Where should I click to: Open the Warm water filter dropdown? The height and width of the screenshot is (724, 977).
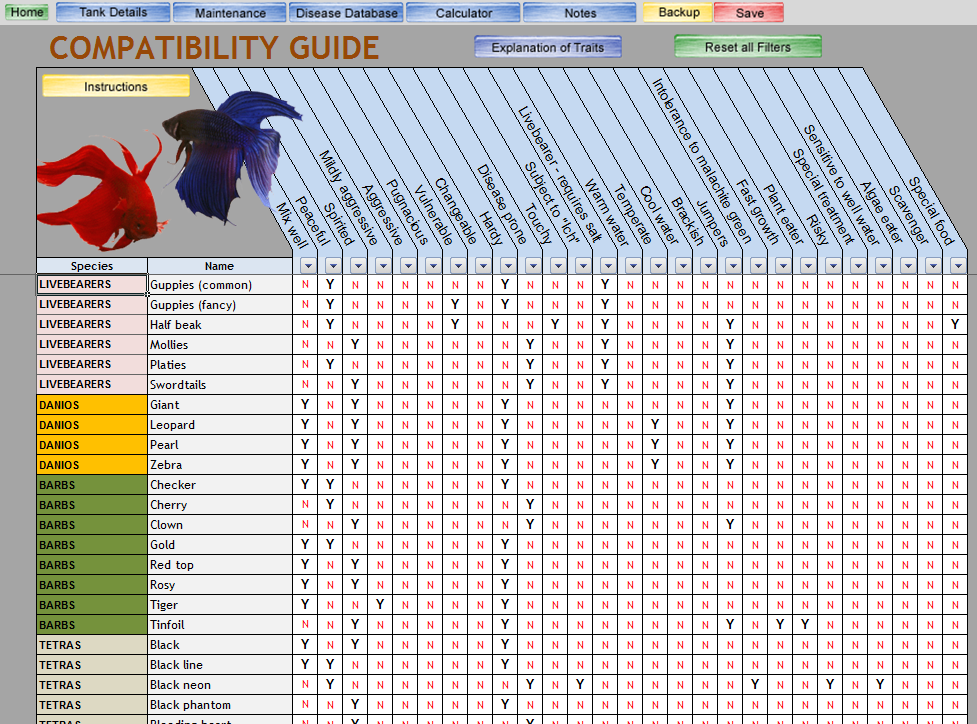point(631,266)
